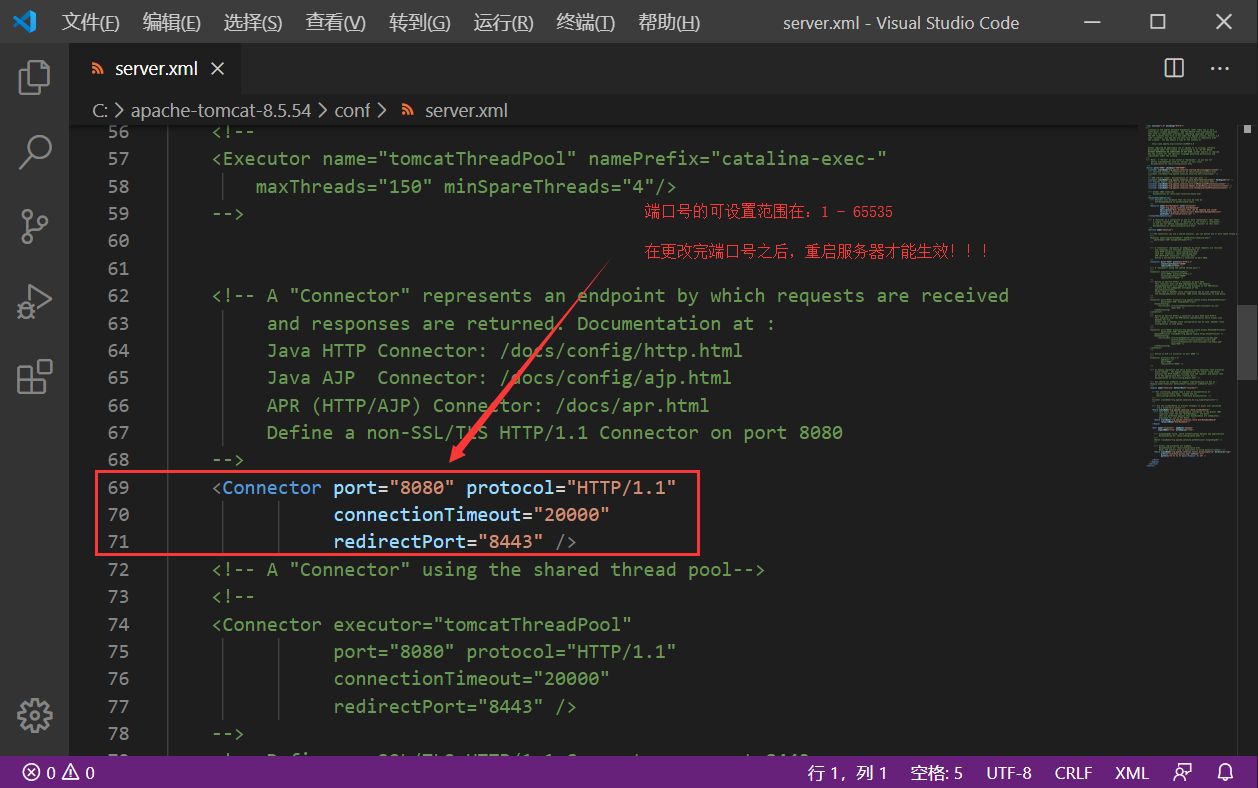The height and width of the screenshot is (788, 1258).
Task: Open the Manage gear menu
Action: (34, 715)
